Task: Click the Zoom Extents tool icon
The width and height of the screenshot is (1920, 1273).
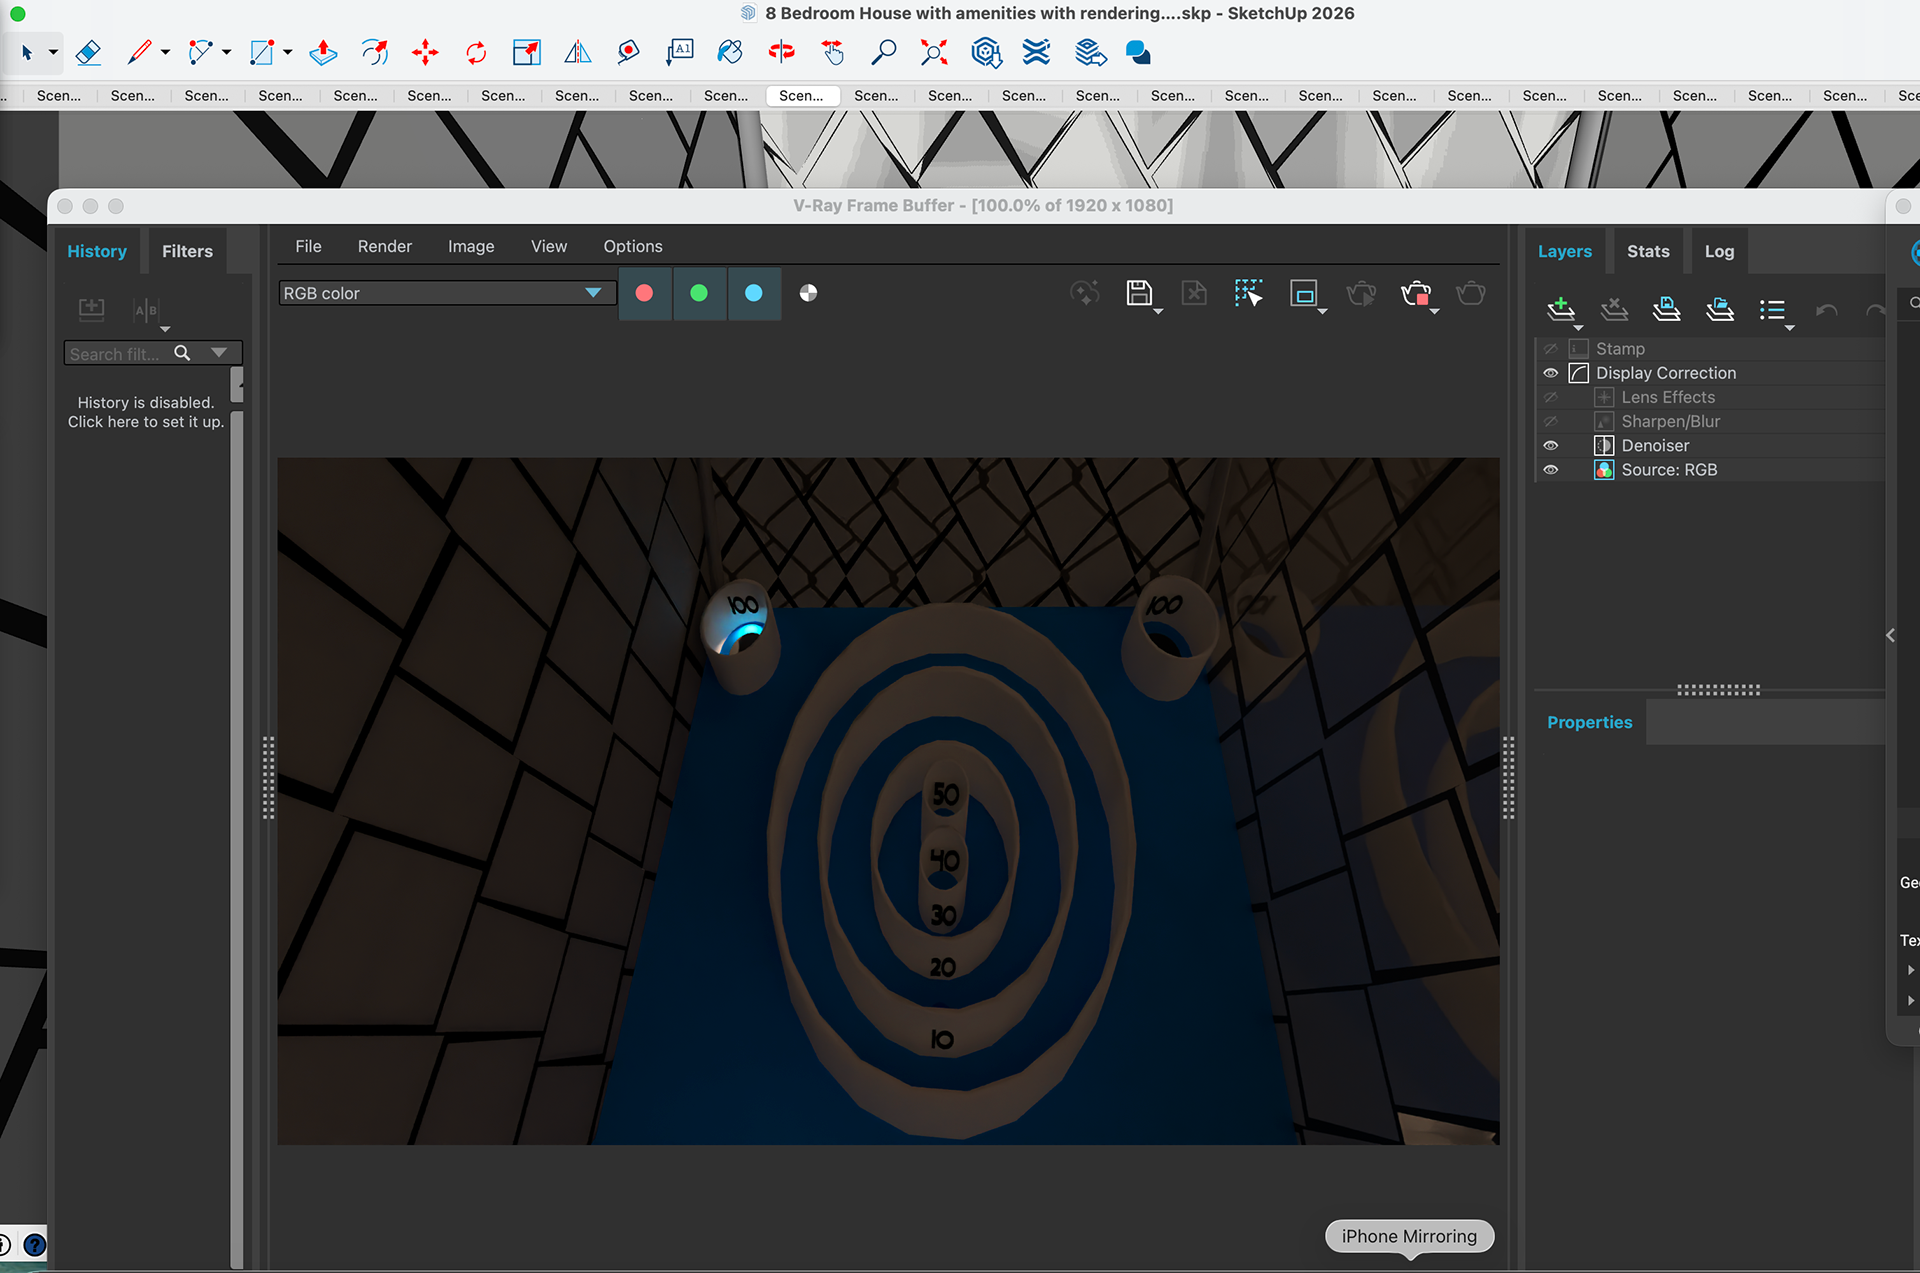Action: (x=934, y=53)
